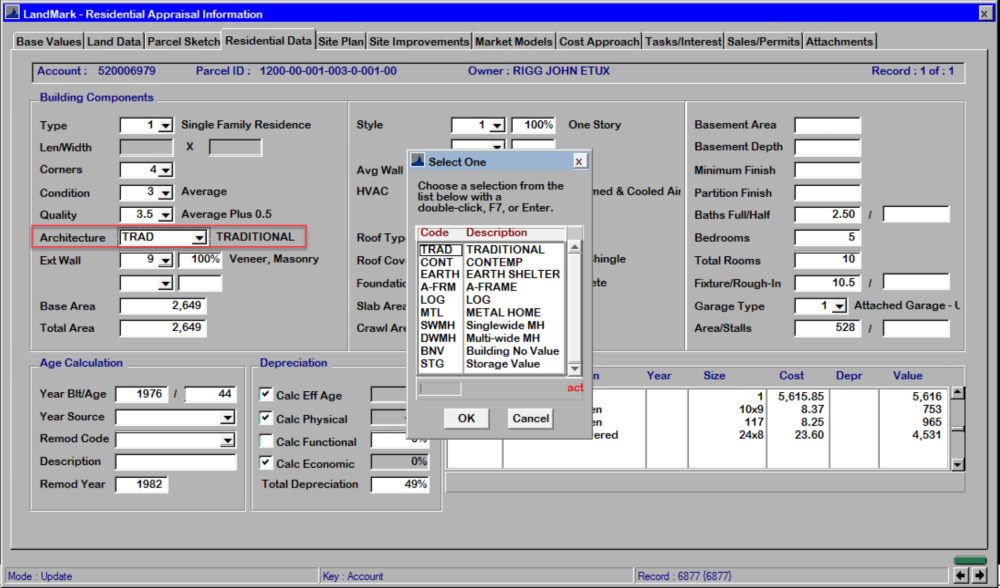Switch to the Market Models tab

[x=513, y=41]
